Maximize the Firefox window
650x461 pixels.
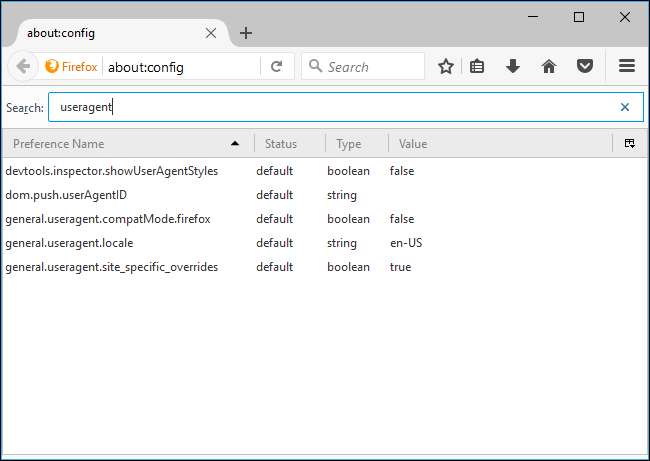[x=579, y=17]
